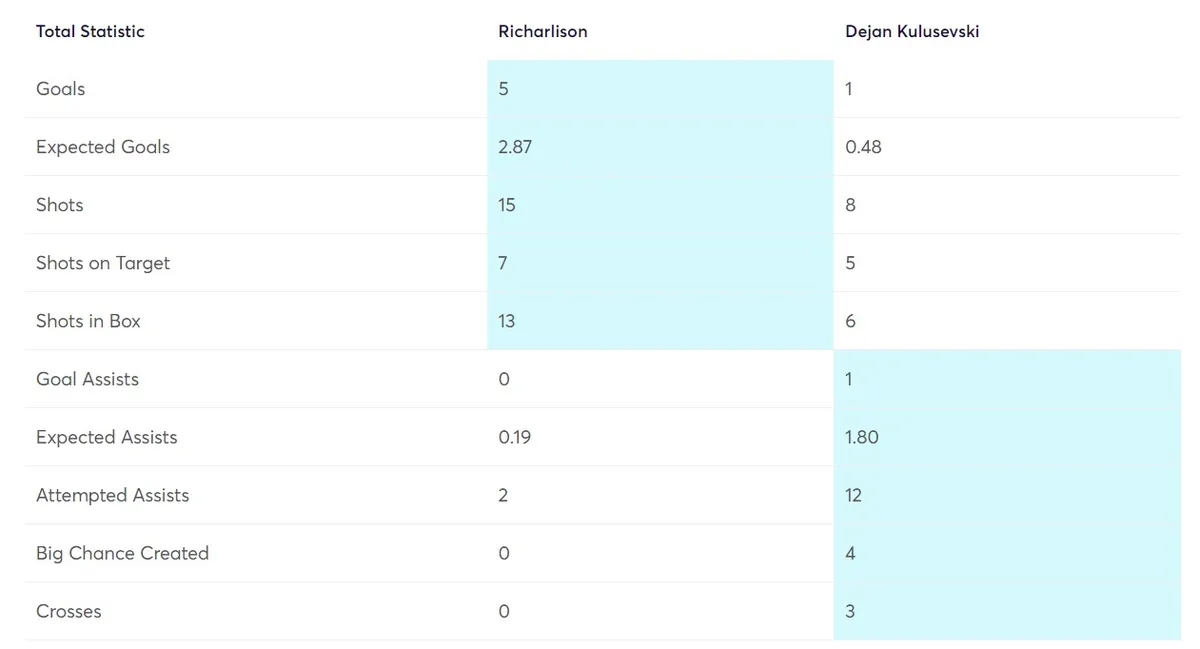Click the Total Statistic column header
This screenshot has height=649, width=1200.
(x=90, y=31)
